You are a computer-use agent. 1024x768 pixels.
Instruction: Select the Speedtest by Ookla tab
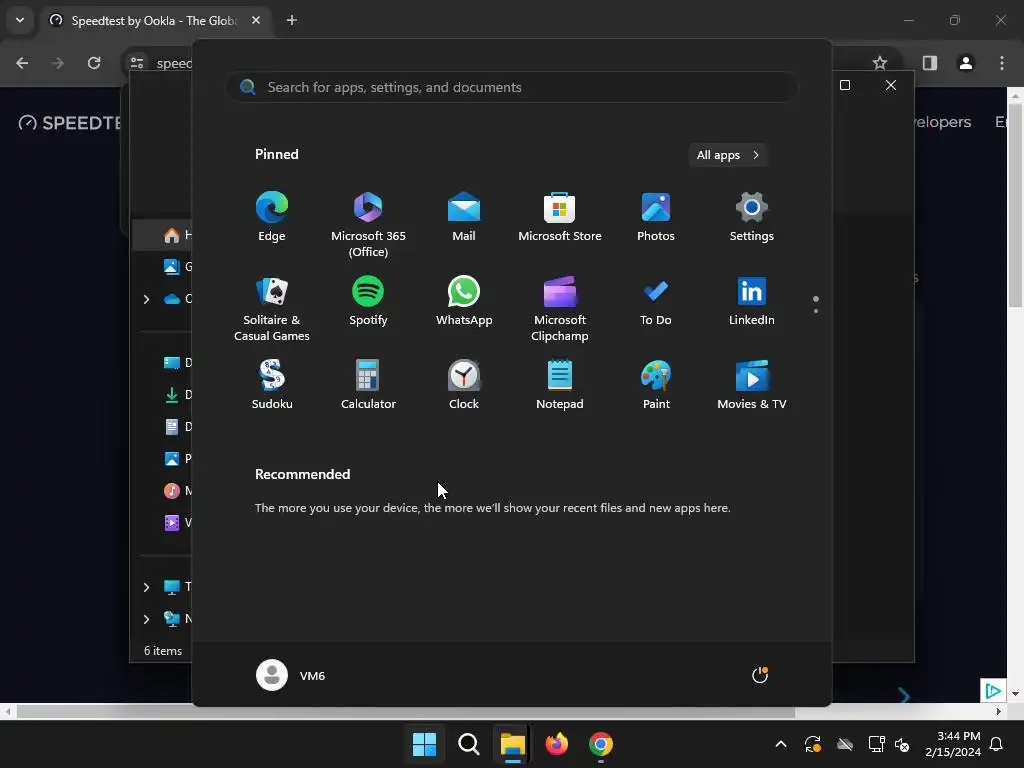click(x=155, y=20)
